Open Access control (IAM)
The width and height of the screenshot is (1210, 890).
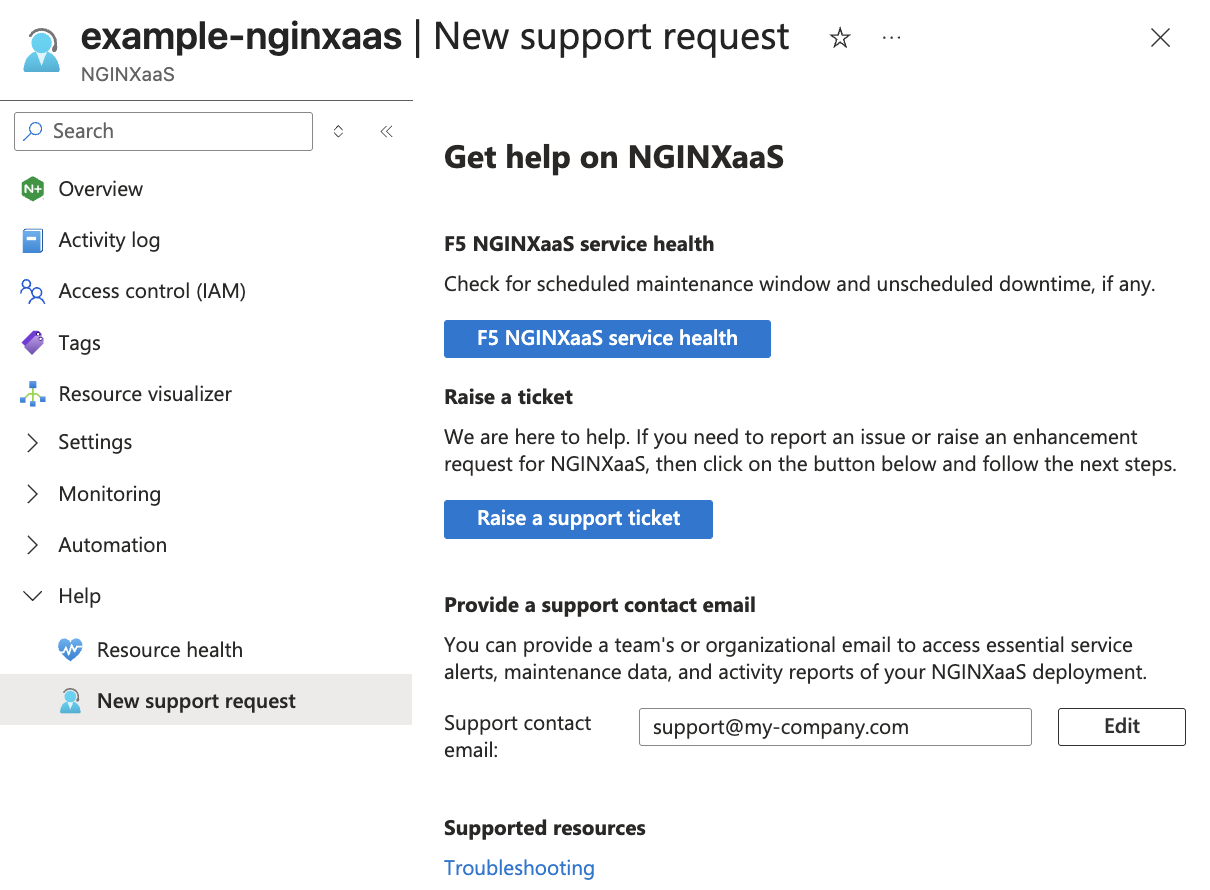click(152, 291)
